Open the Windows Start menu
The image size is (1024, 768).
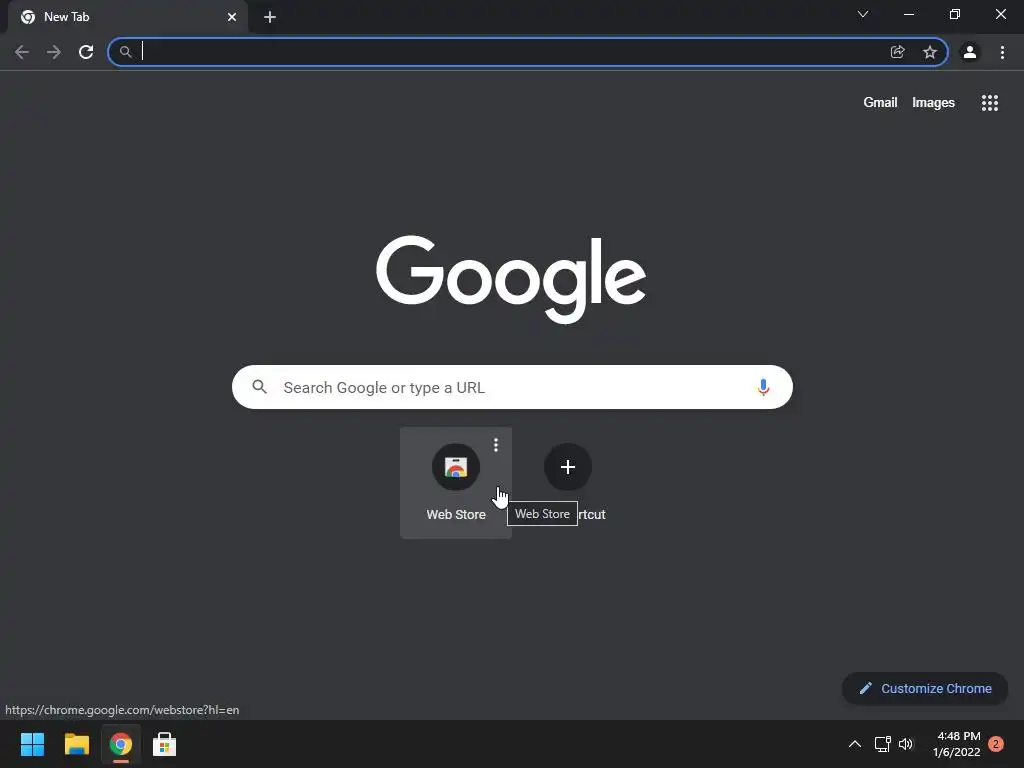click(32, 744)
